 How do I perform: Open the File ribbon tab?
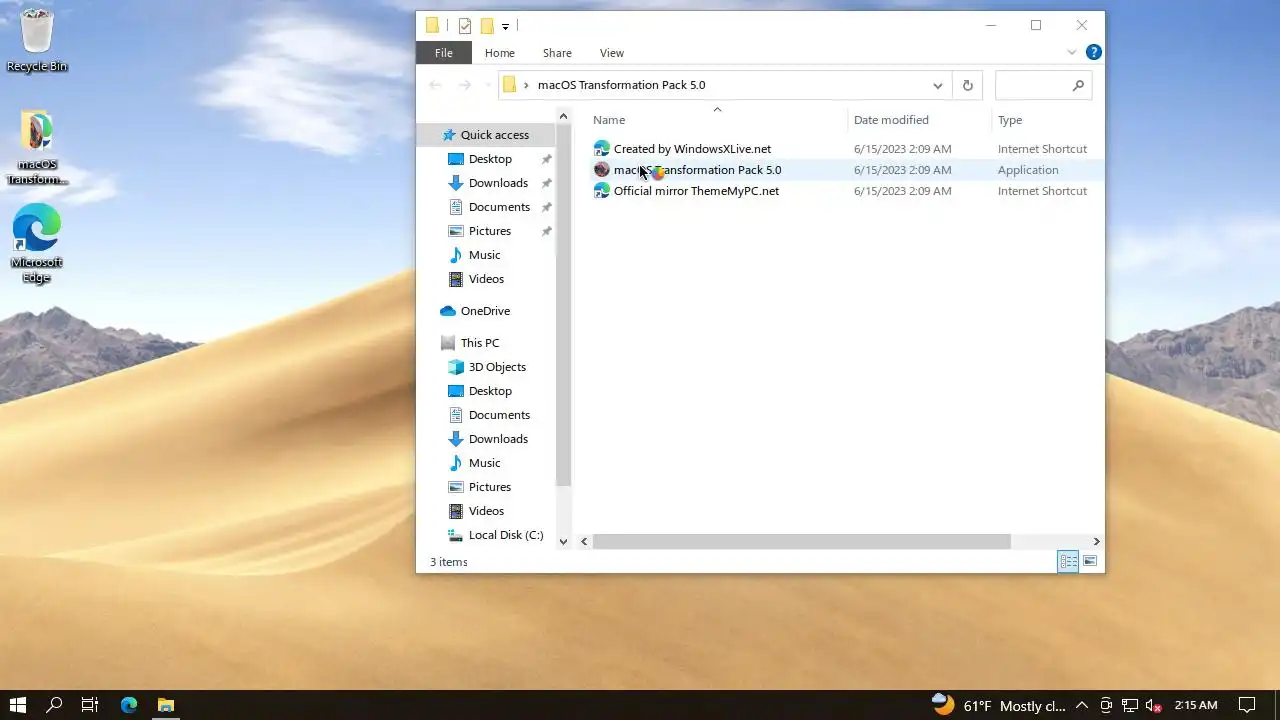tap(444, 53)
